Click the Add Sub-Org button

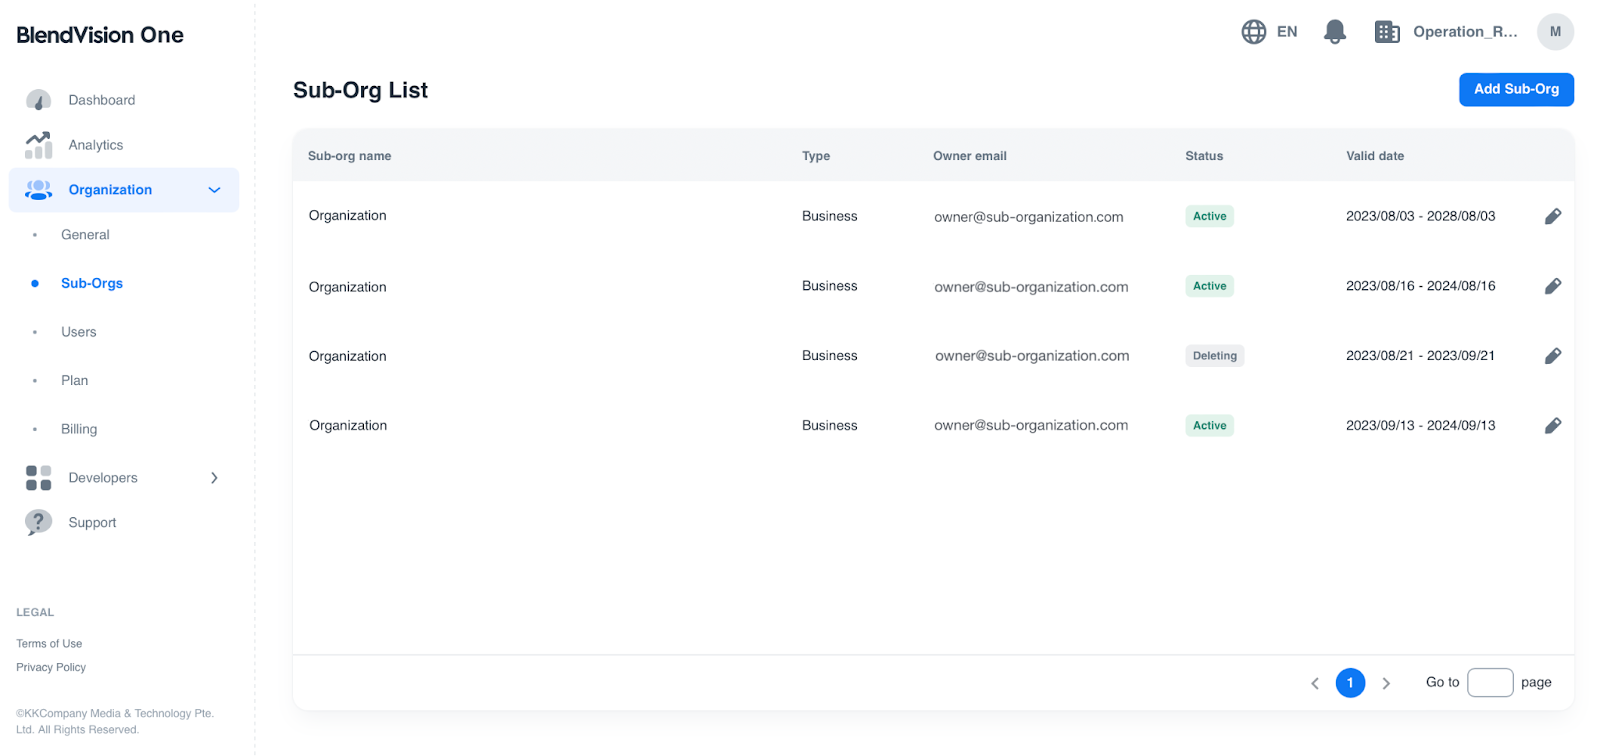[1515, 89]
